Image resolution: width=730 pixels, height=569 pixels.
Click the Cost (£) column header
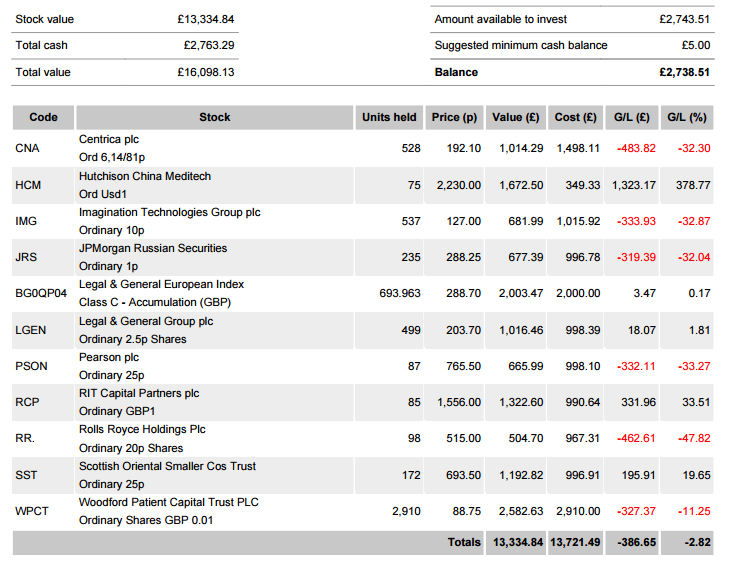(x=575, y=117)
